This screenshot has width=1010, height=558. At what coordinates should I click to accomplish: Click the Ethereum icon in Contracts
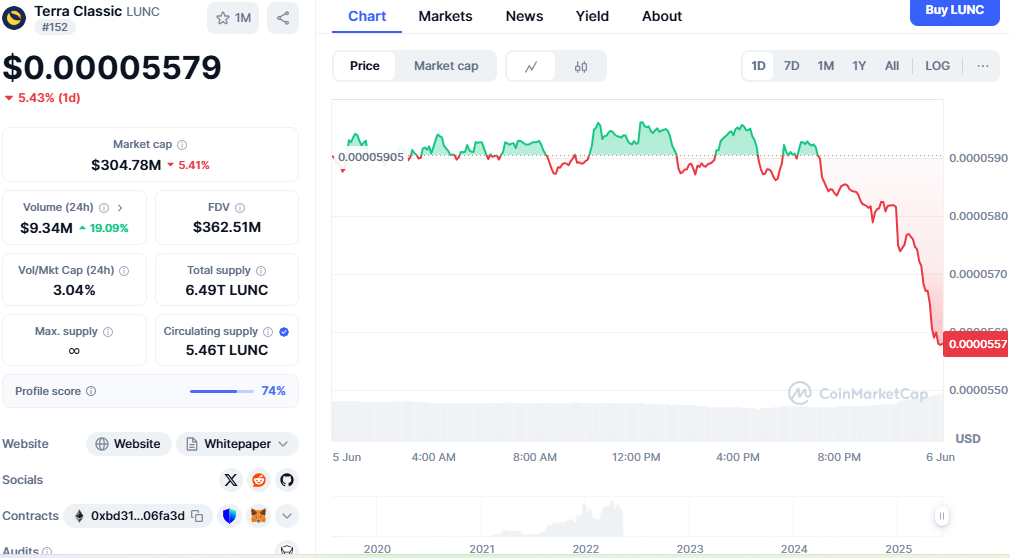click(x=79, y=516)
